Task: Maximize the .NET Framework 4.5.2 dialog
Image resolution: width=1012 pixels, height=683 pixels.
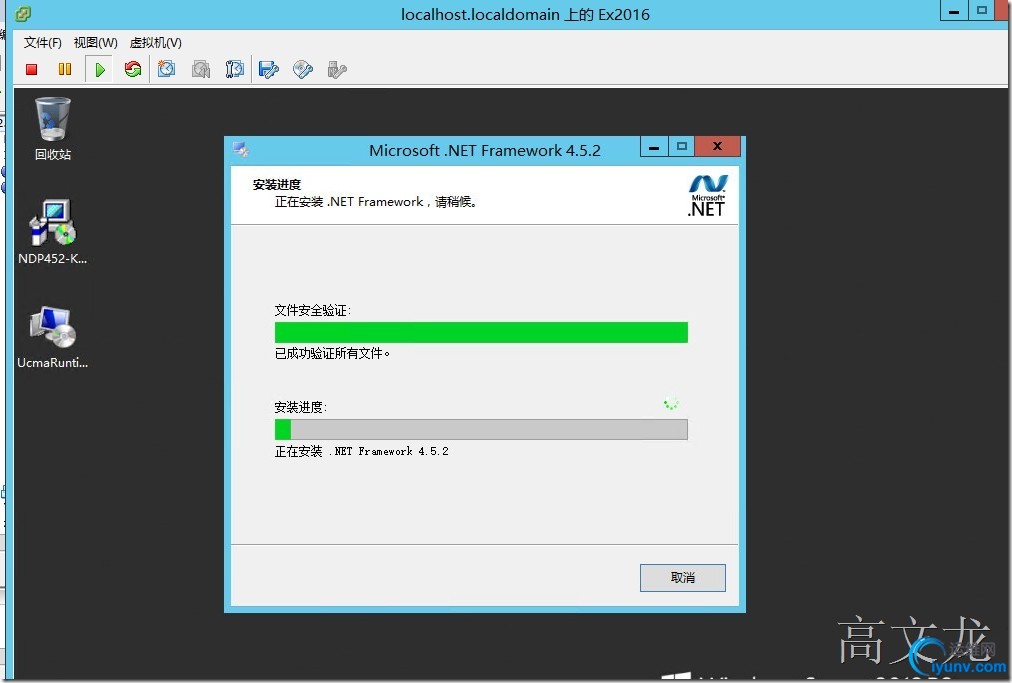Action: click(682, 147)
